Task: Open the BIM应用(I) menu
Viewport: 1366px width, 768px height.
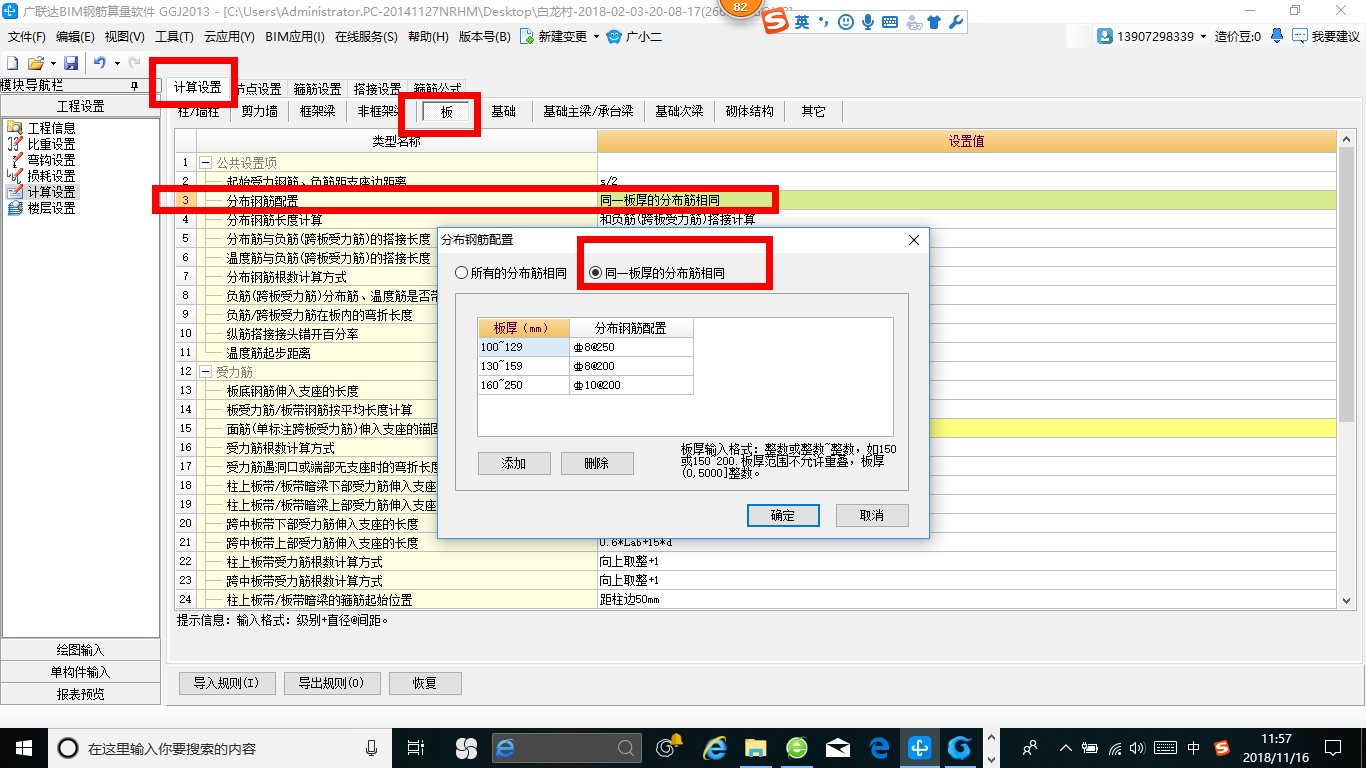Action: [295, 36]
